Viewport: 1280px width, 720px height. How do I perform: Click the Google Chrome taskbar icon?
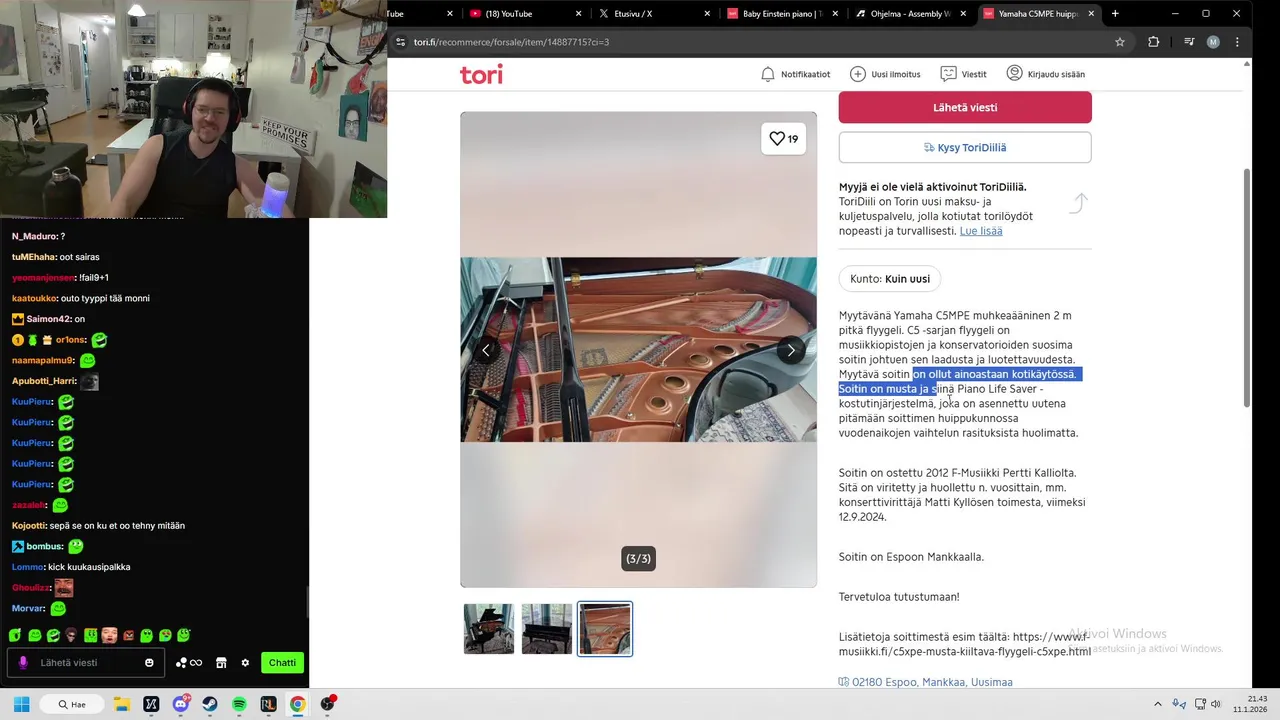[x=298, y=704]
